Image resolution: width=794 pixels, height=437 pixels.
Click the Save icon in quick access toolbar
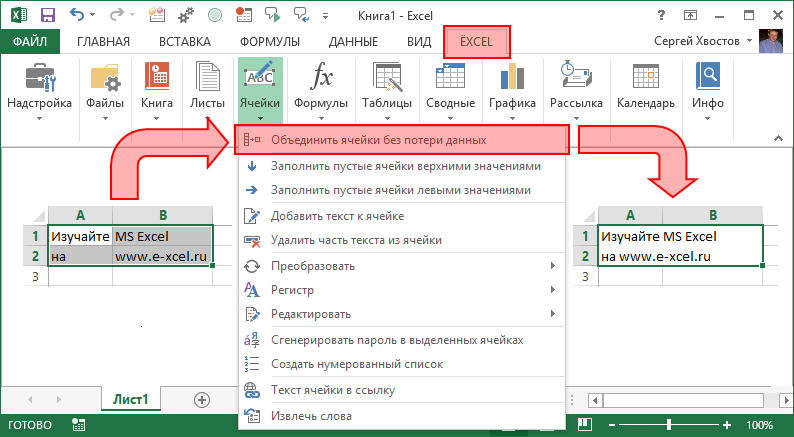tap(48, 15)
